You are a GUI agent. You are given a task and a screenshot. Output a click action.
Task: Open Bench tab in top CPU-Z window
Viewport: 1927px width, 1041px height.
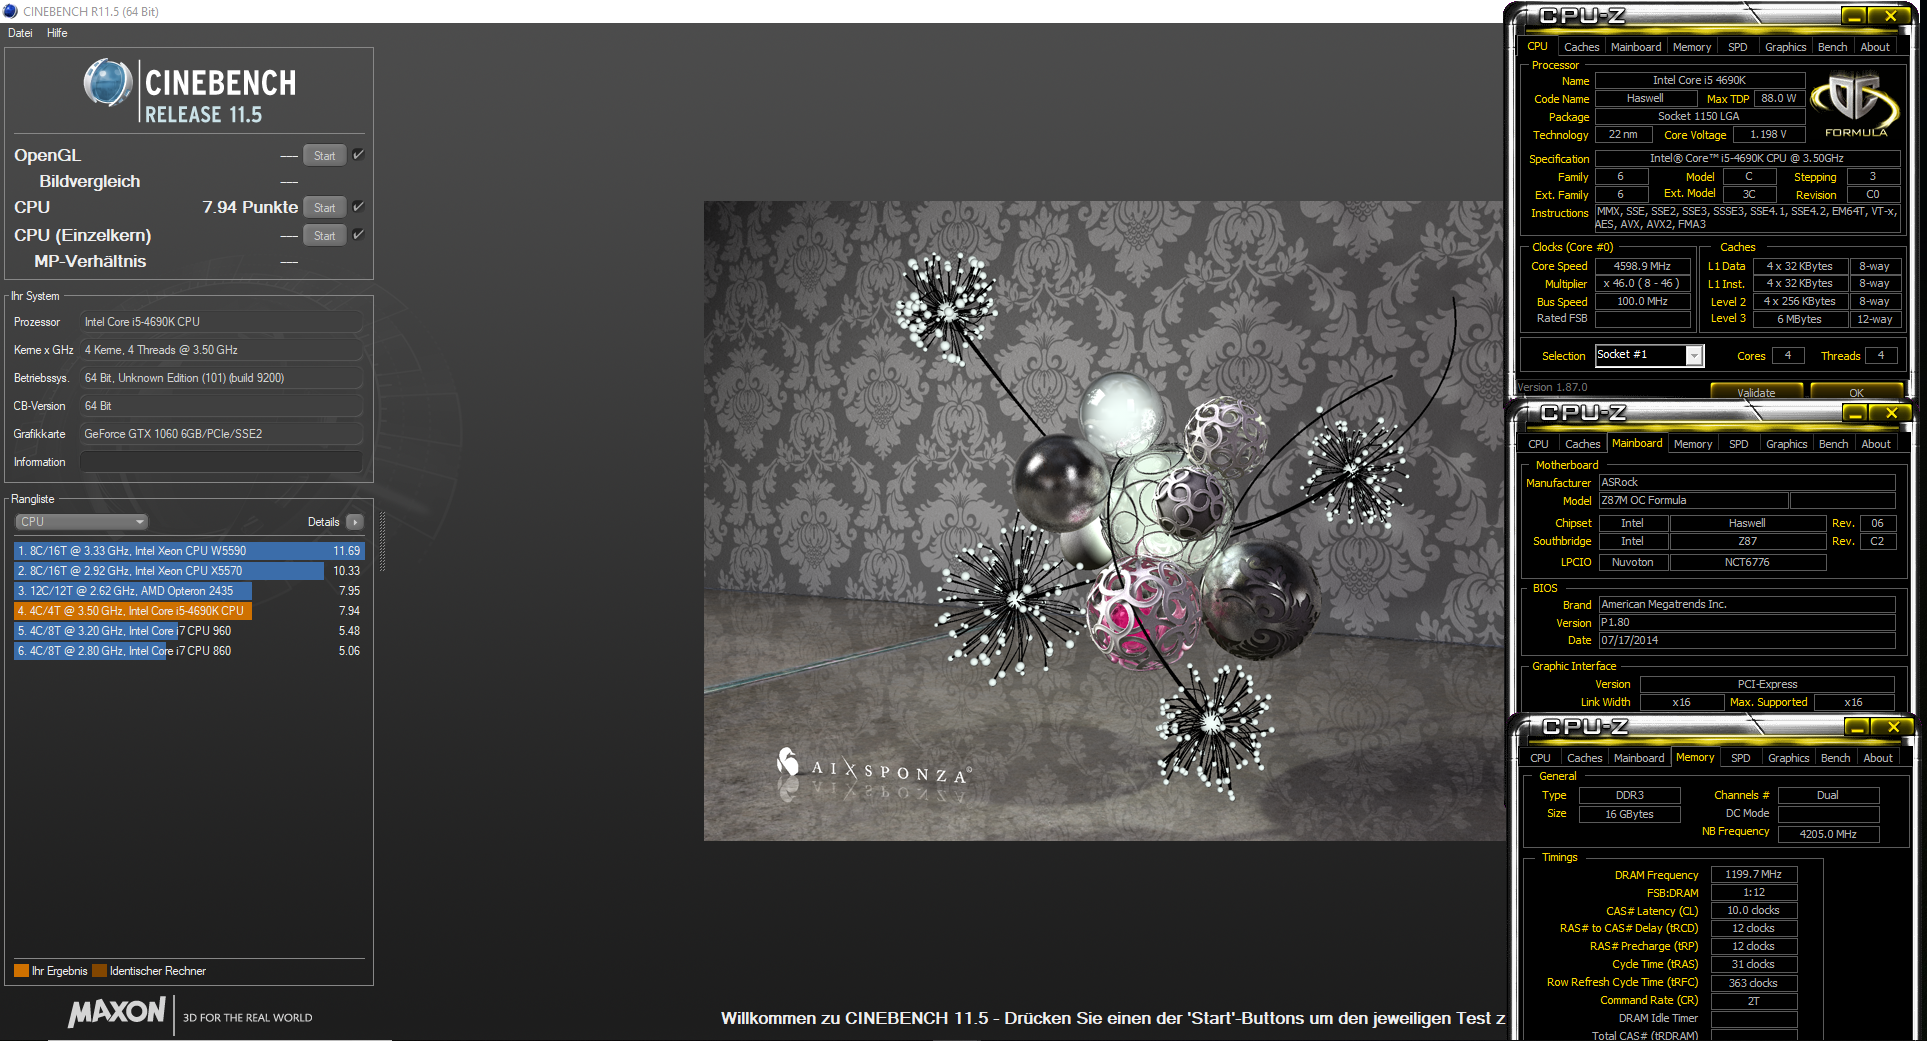(1832, 47)
